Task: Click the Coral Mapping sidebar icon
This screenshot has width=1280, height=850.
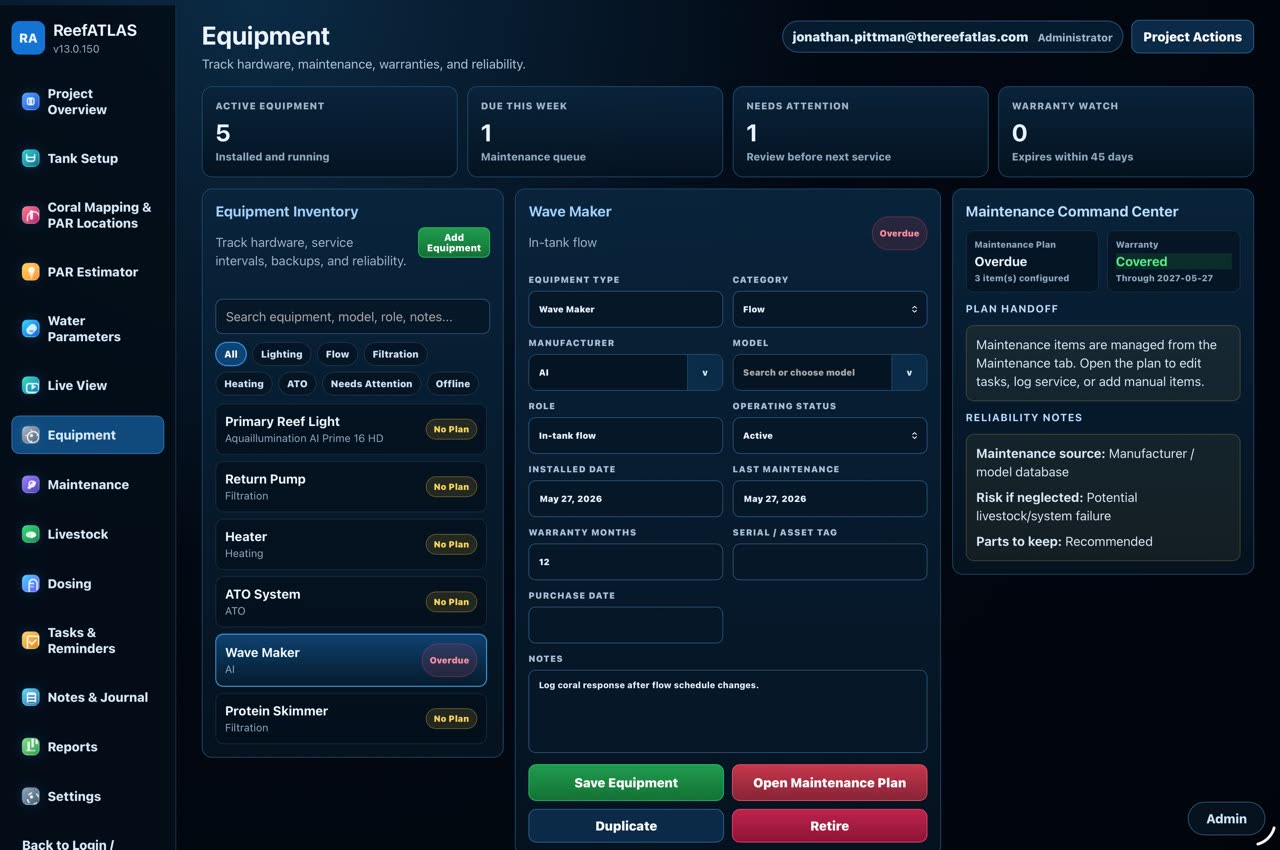Action: pyautogui.click(x=31, y=215)
